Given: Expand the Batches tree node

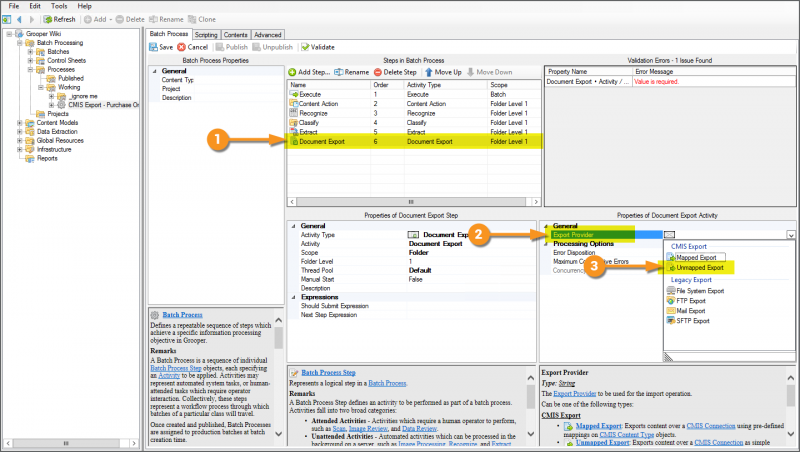Looking at the screenshot, I should (x=30, y=52).
